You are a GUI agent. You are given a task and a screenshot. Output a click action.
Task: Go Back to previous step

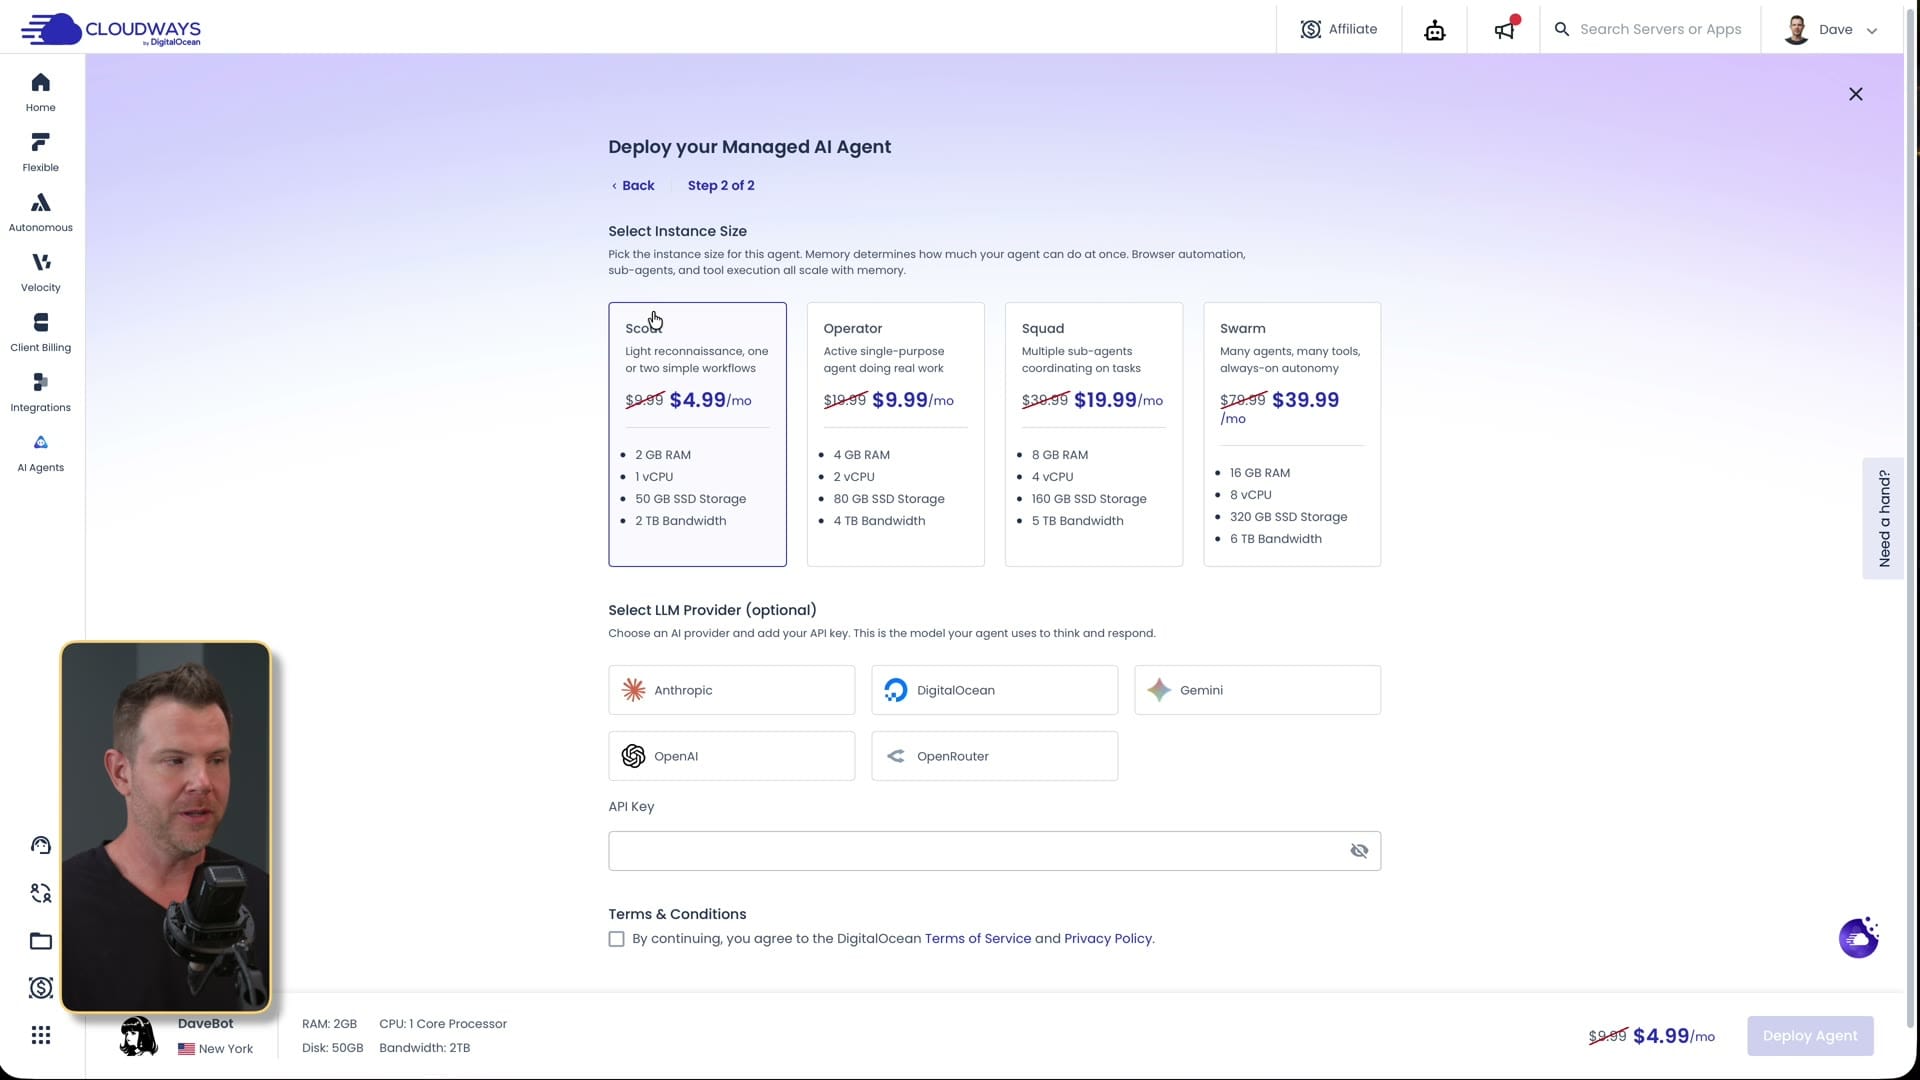633,185
